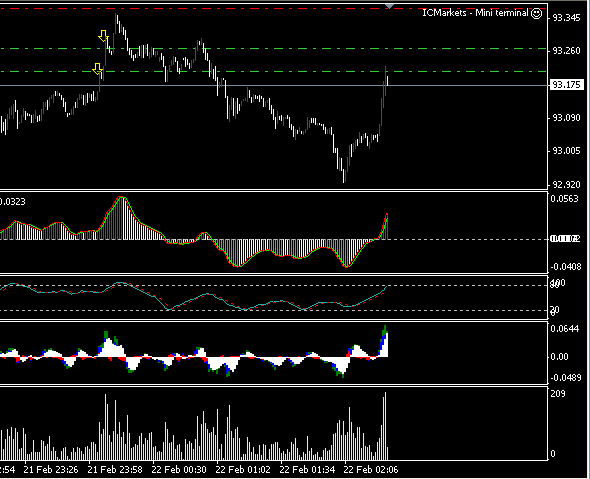This screenshot has height=479, width=590.
Task: Click the 209 volume scale maximum
Action: point(558,394)
